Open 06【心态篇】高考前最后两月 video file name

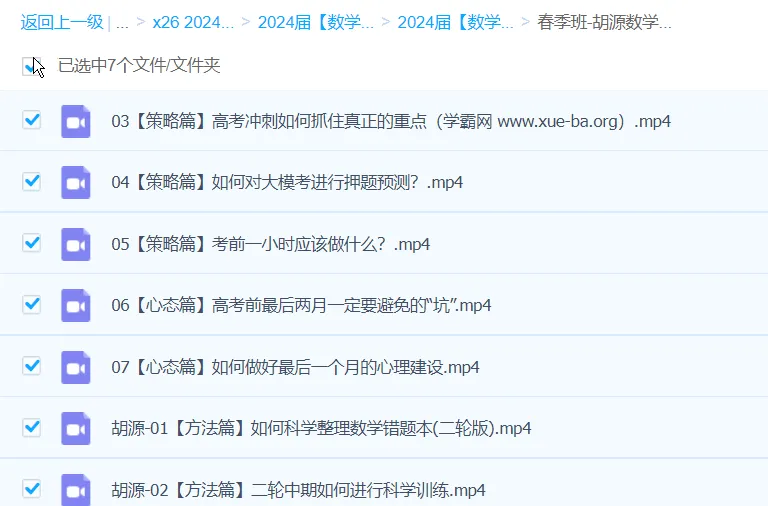click(301, 306)
